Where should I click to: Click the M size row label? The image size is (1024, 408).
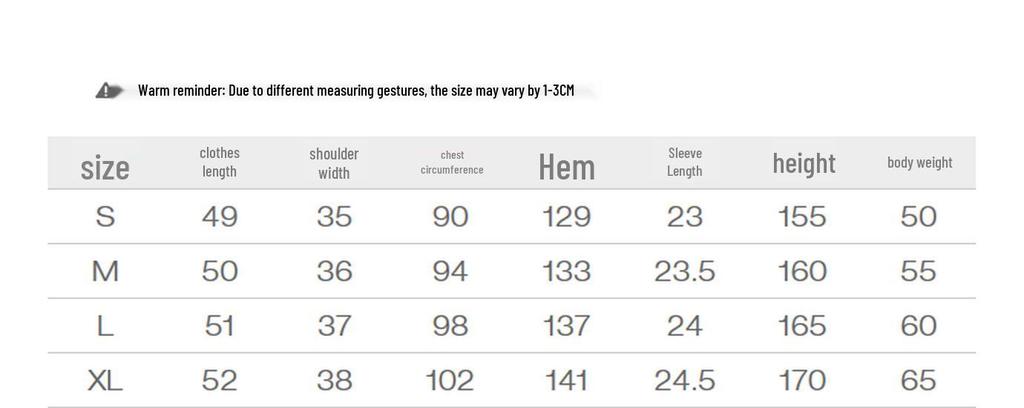(x=105, y=271)
